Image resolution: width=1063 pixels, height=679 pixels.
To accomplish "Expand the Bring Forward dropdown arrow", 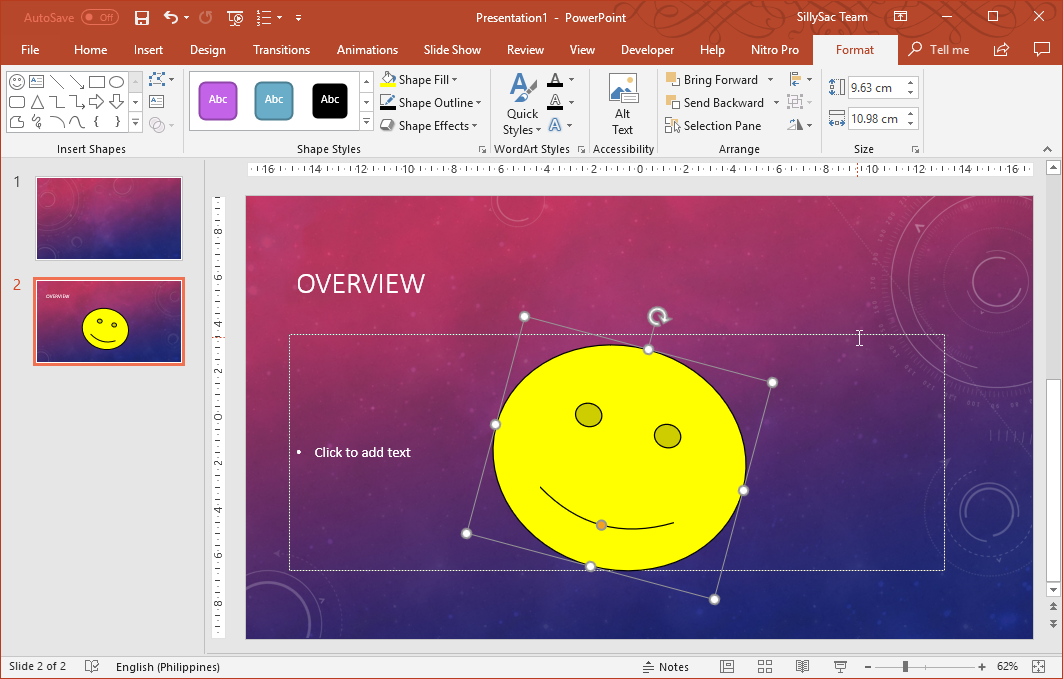I will tap(771, 79).
